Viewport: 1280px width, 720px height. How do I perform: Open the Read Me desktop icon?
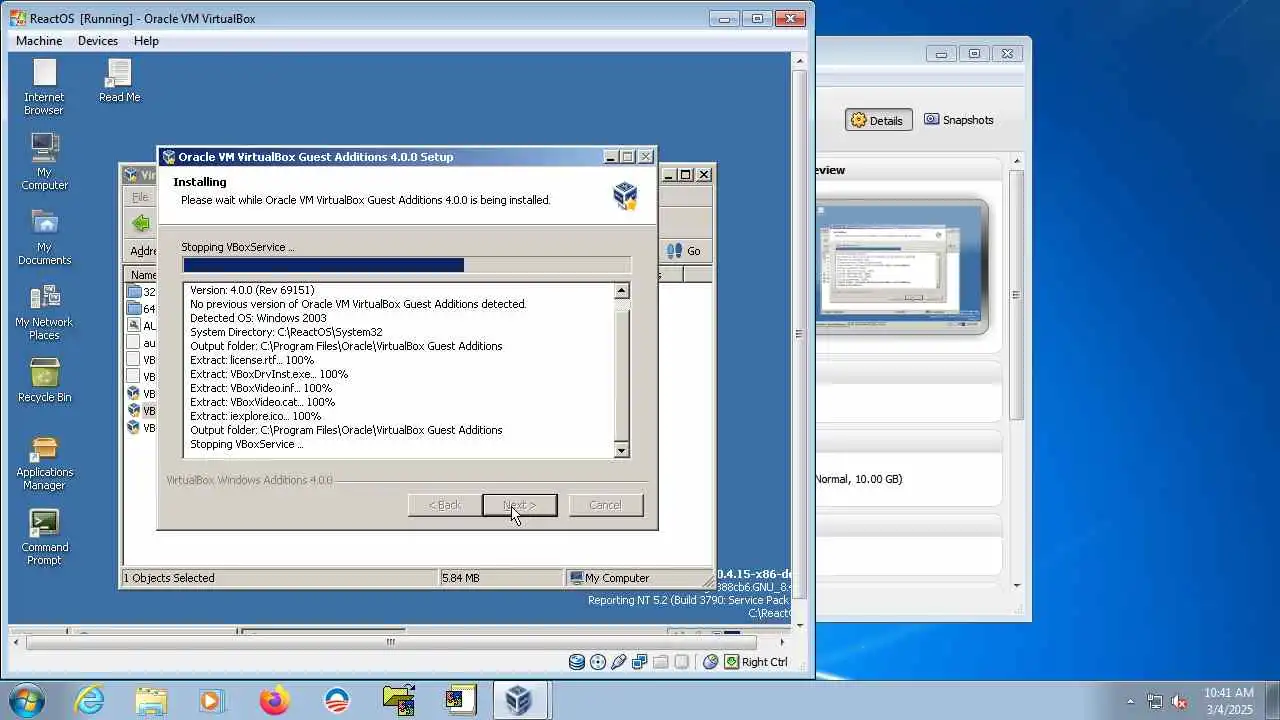119,81
